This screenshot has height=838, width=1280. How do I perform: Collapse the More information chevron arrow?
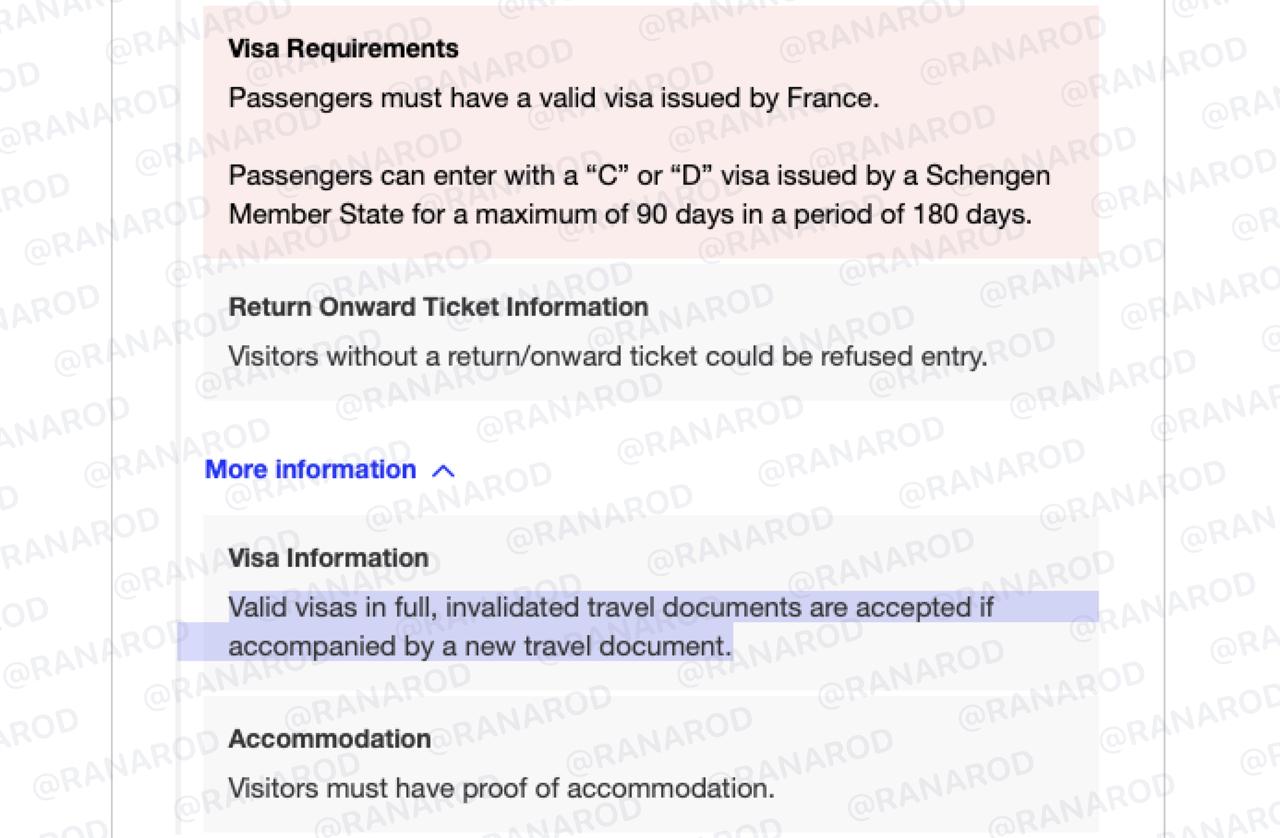pyautogui.click(x=443, y=471)
